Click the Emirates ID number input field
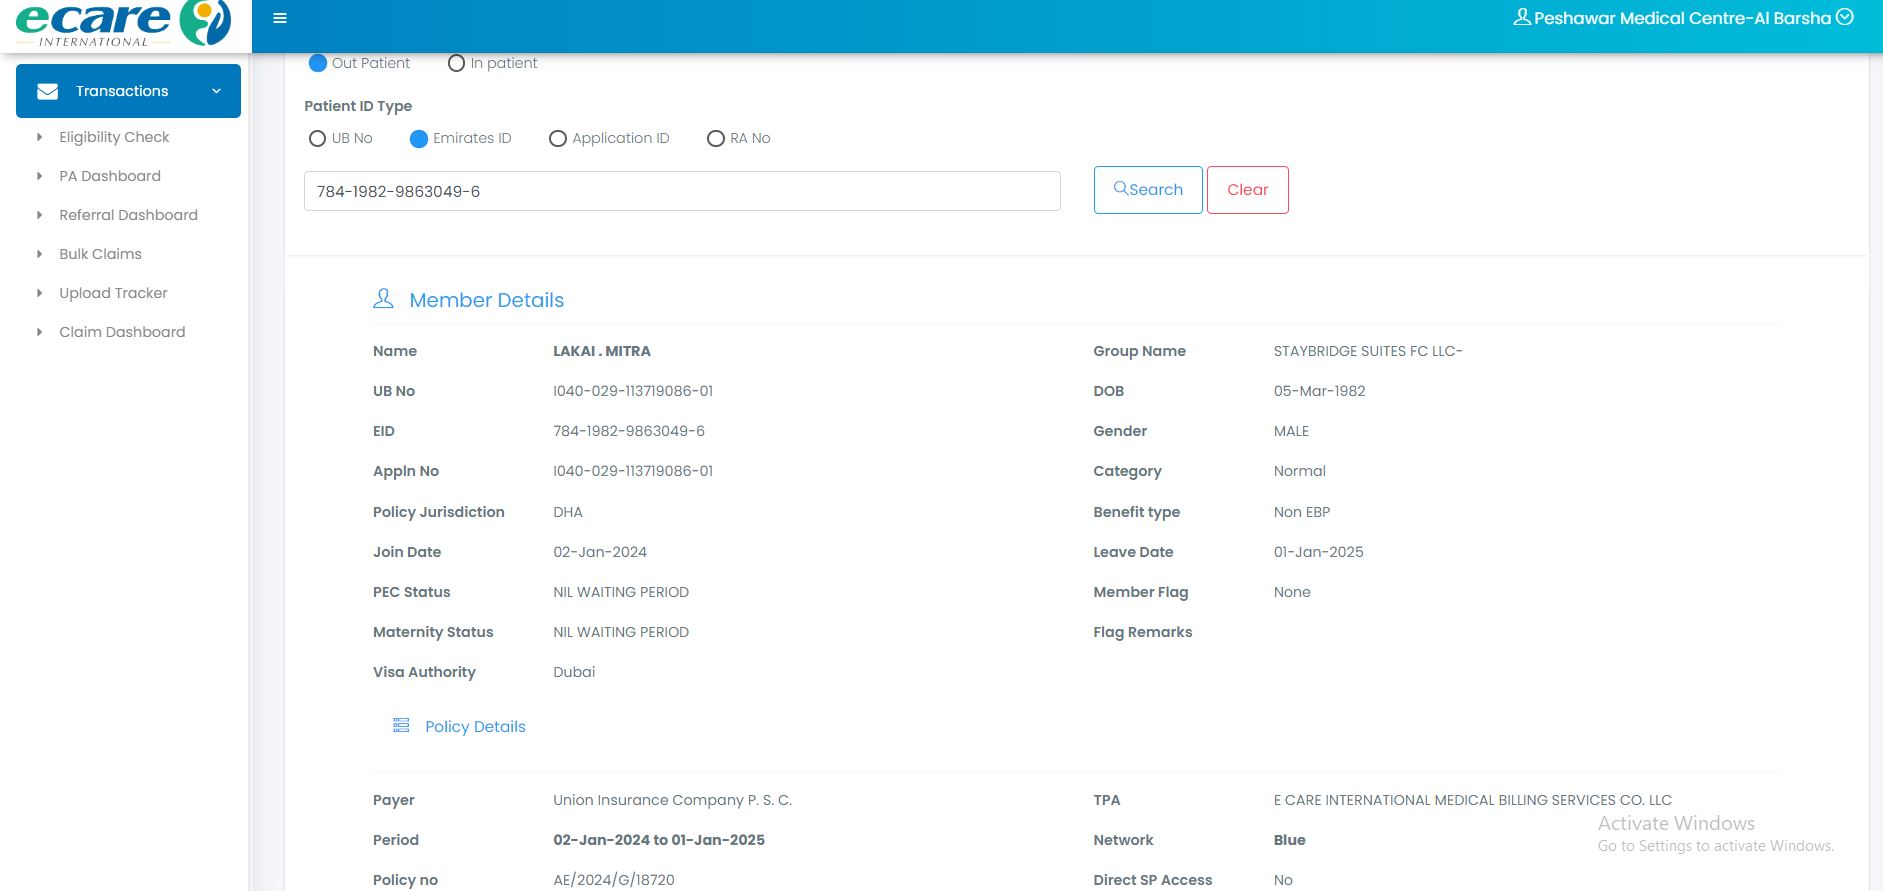This screenshot has height=891, width=1883. coord(681,191)
